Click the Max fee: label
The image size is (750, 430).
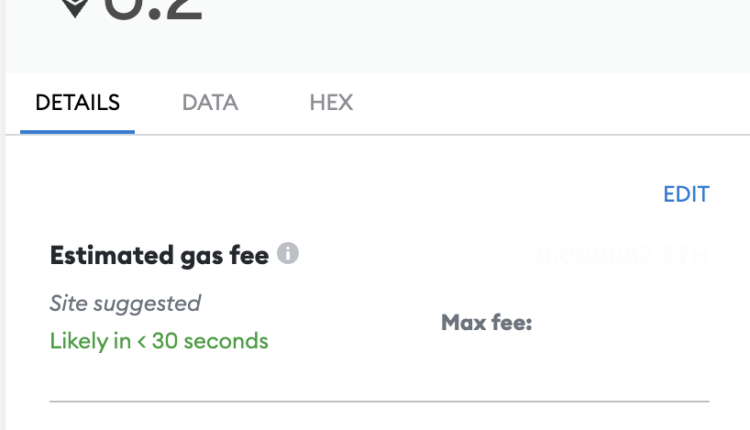pyautogui.click(x=486, y=323)
